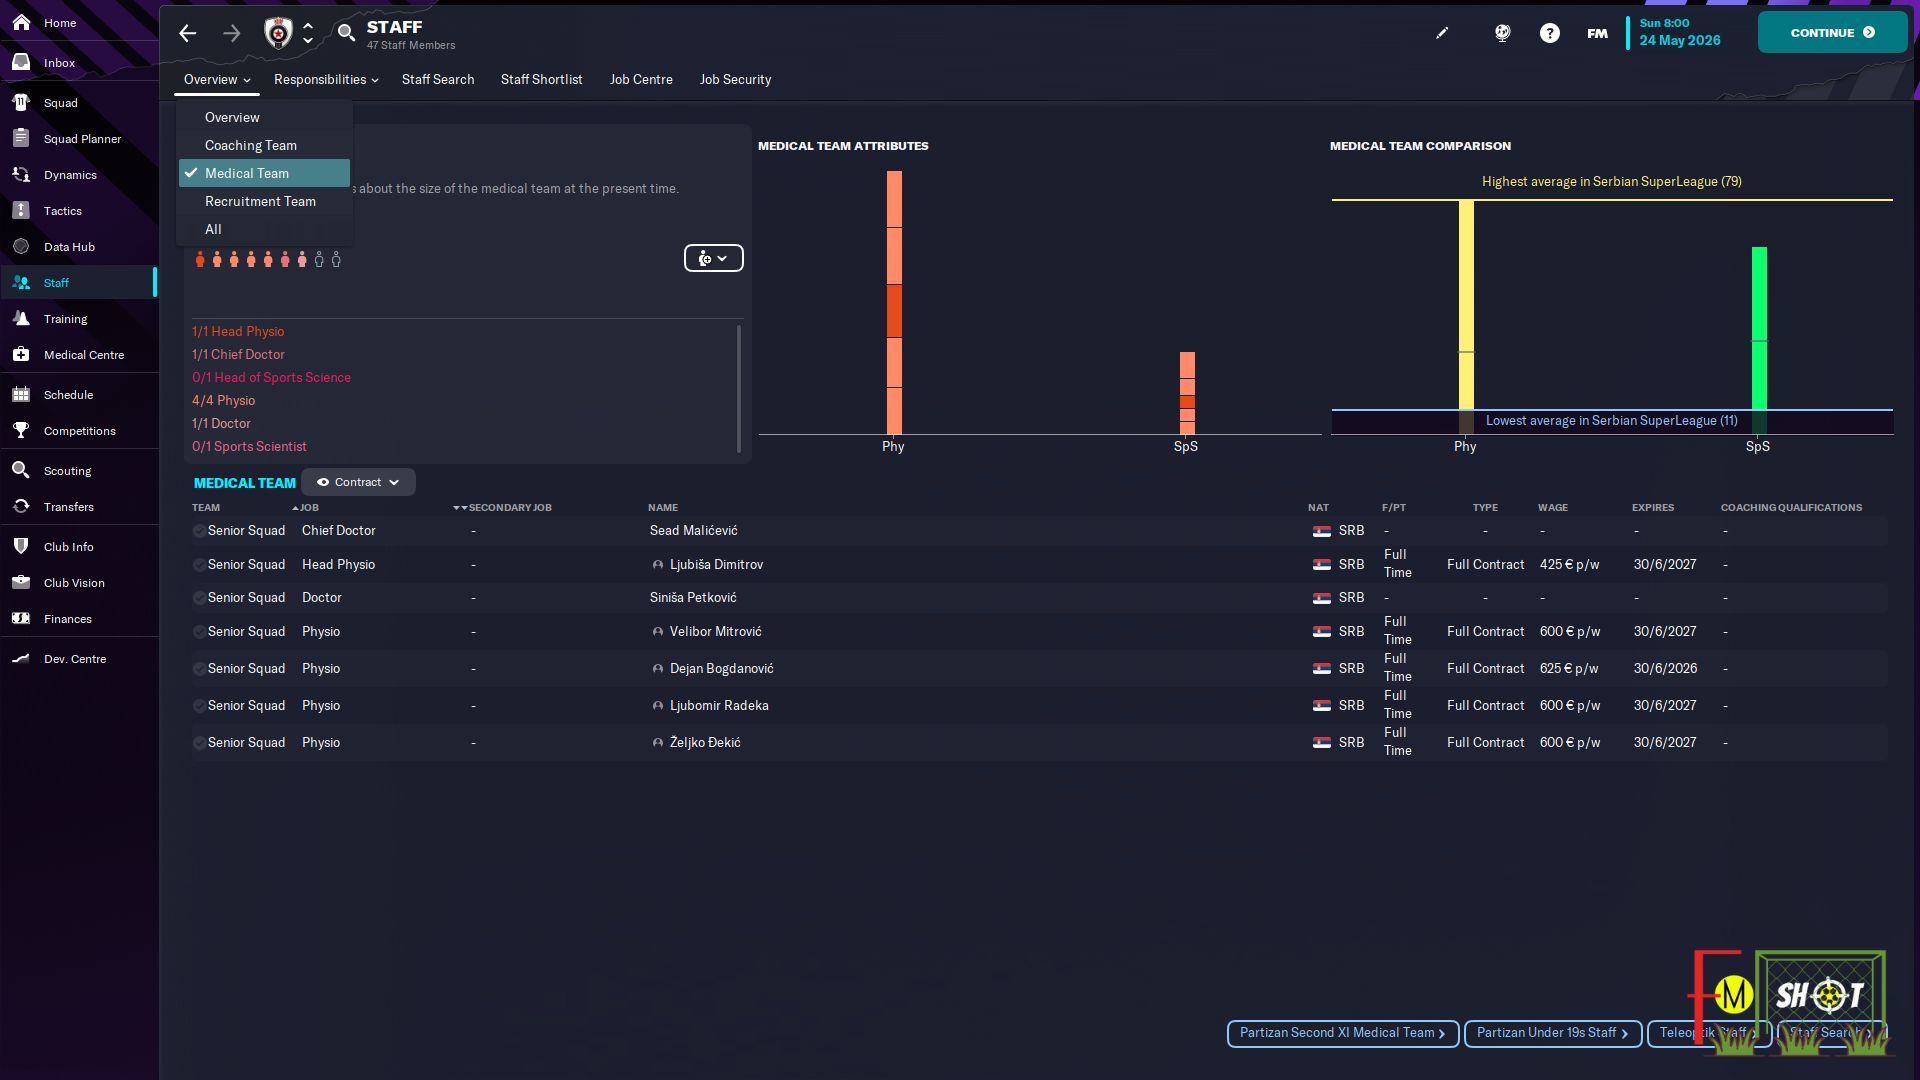Toggle the Željko Đekić row selector
Viewport: 1920px width, 1080px height.
coord(199,743)
